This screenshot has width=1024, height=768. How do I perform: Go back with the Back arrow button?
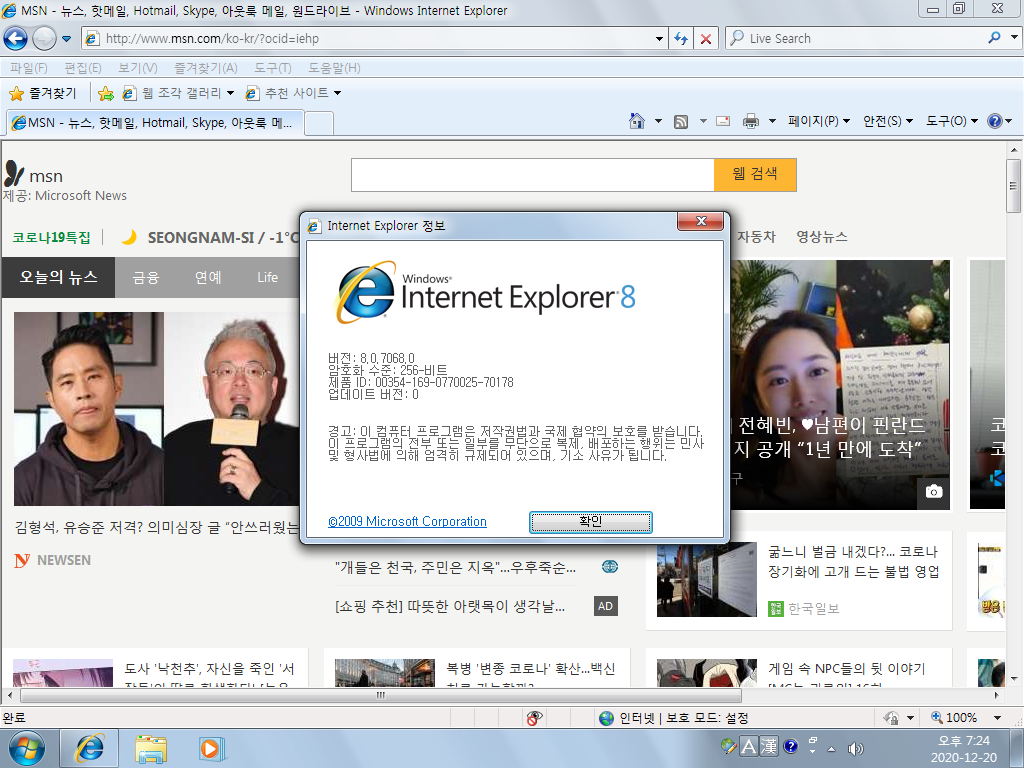point(15,39)
